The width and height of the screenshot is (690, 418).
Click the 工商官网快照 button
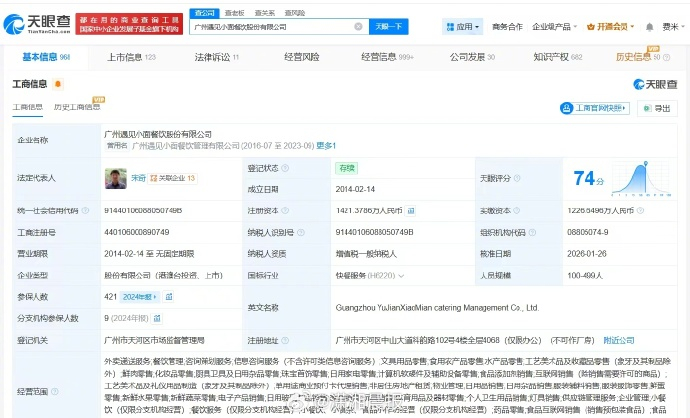click(x=595, y=108)
